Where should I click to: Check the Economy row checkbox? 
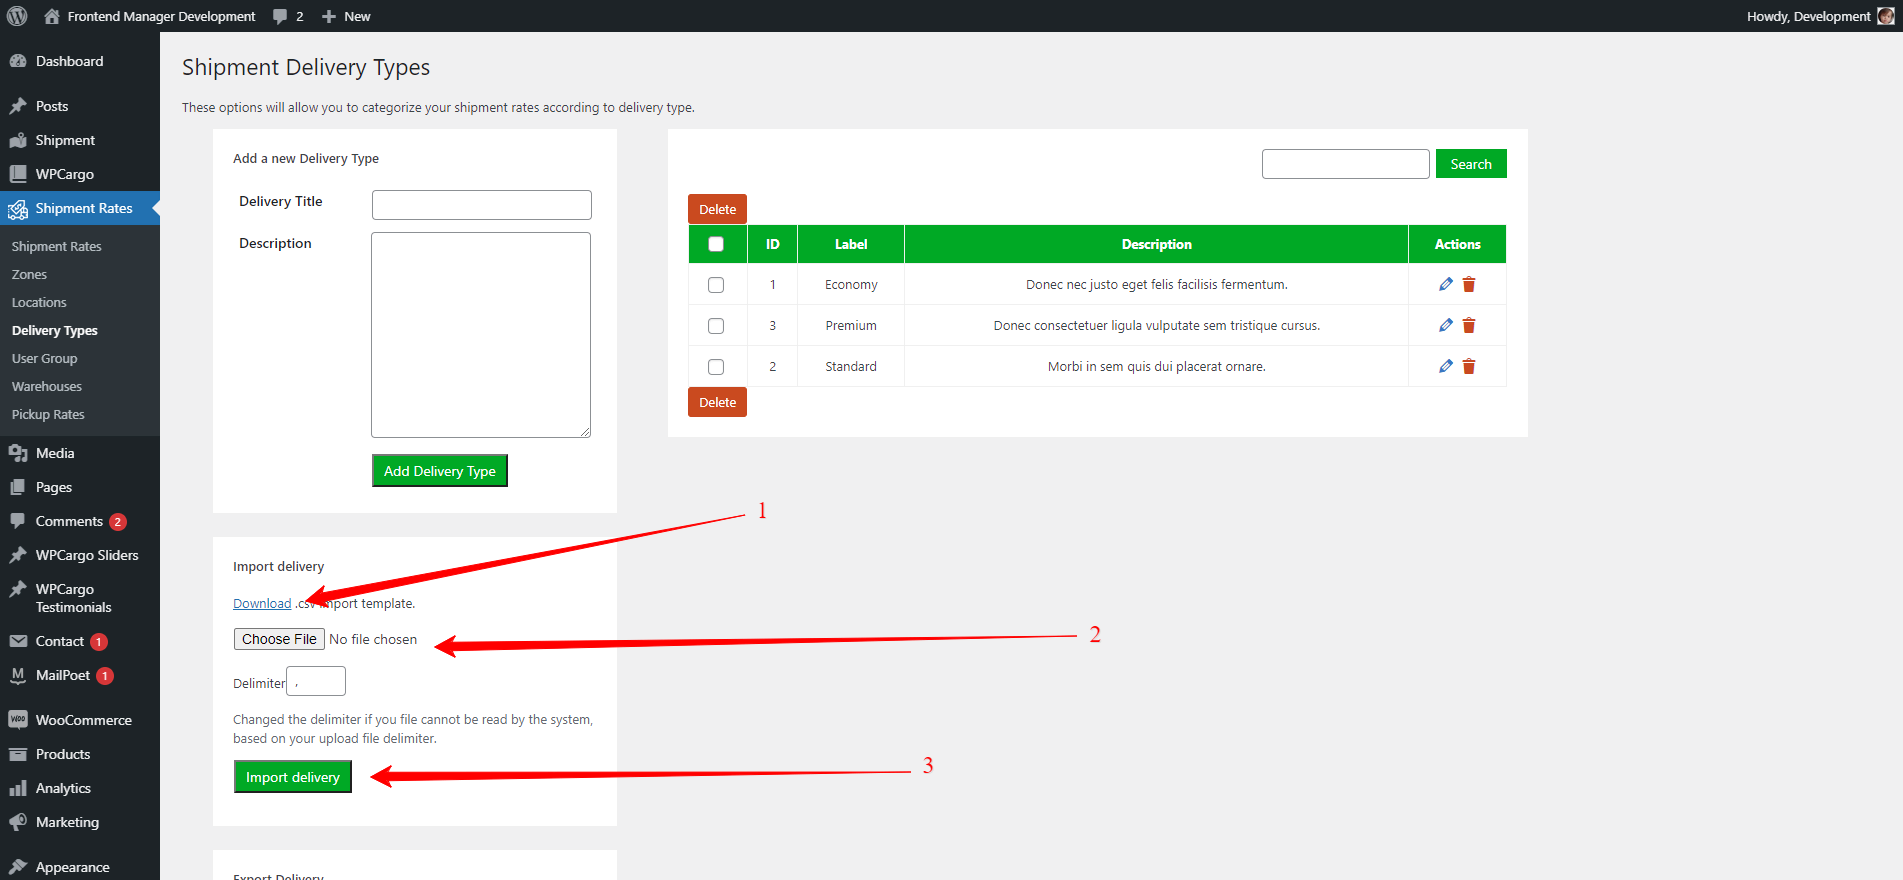[716, 285]
